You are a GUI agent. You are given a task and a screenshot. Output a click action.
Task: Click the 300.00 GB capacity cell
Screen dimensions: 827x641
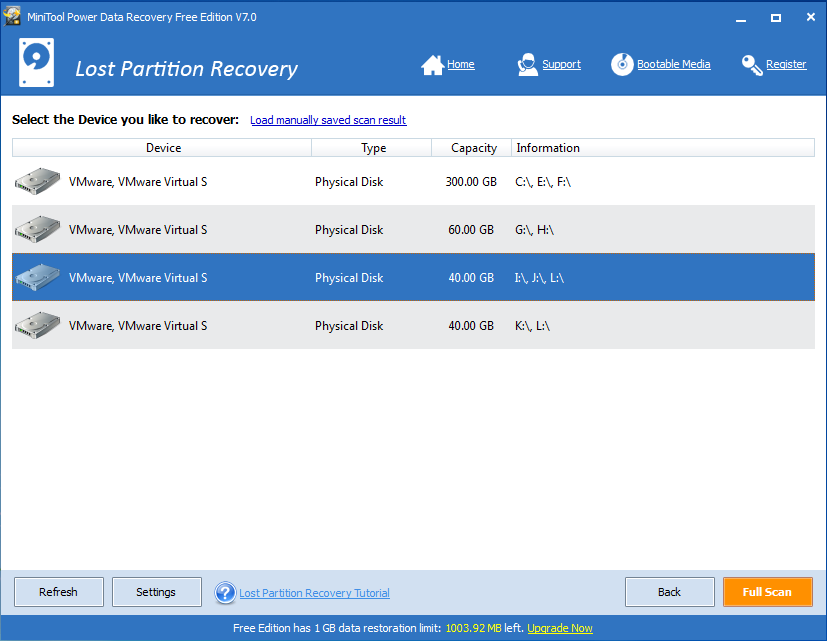click(x=471, y=181)
